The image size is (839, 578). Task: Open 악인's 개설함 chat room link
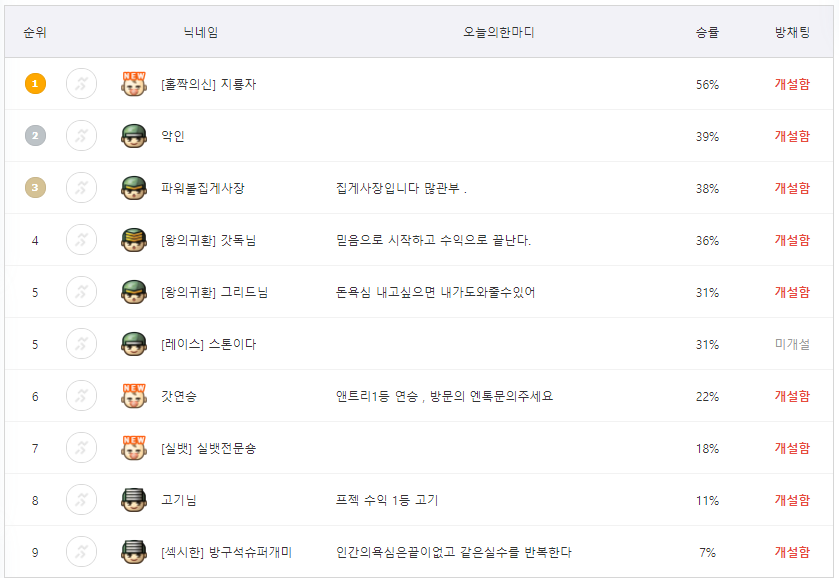pyautogui.click(x=792, y=136)
